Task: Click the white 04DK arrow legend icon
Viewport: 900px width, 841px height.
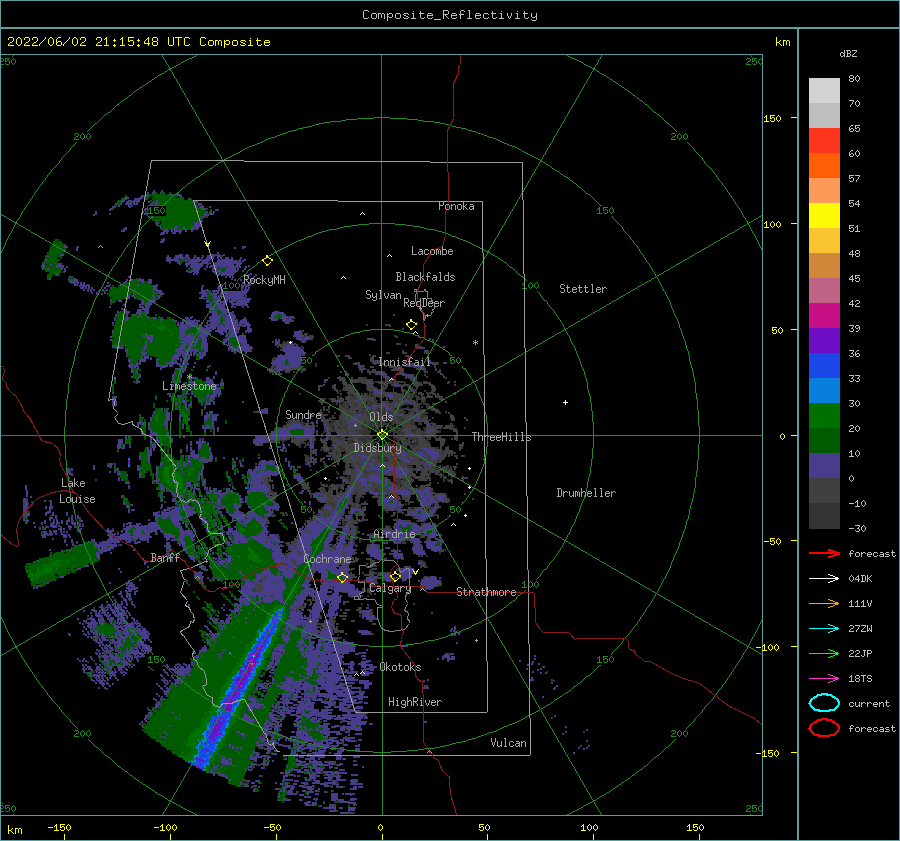Action: pyautogui.click(x=824, y=578)
